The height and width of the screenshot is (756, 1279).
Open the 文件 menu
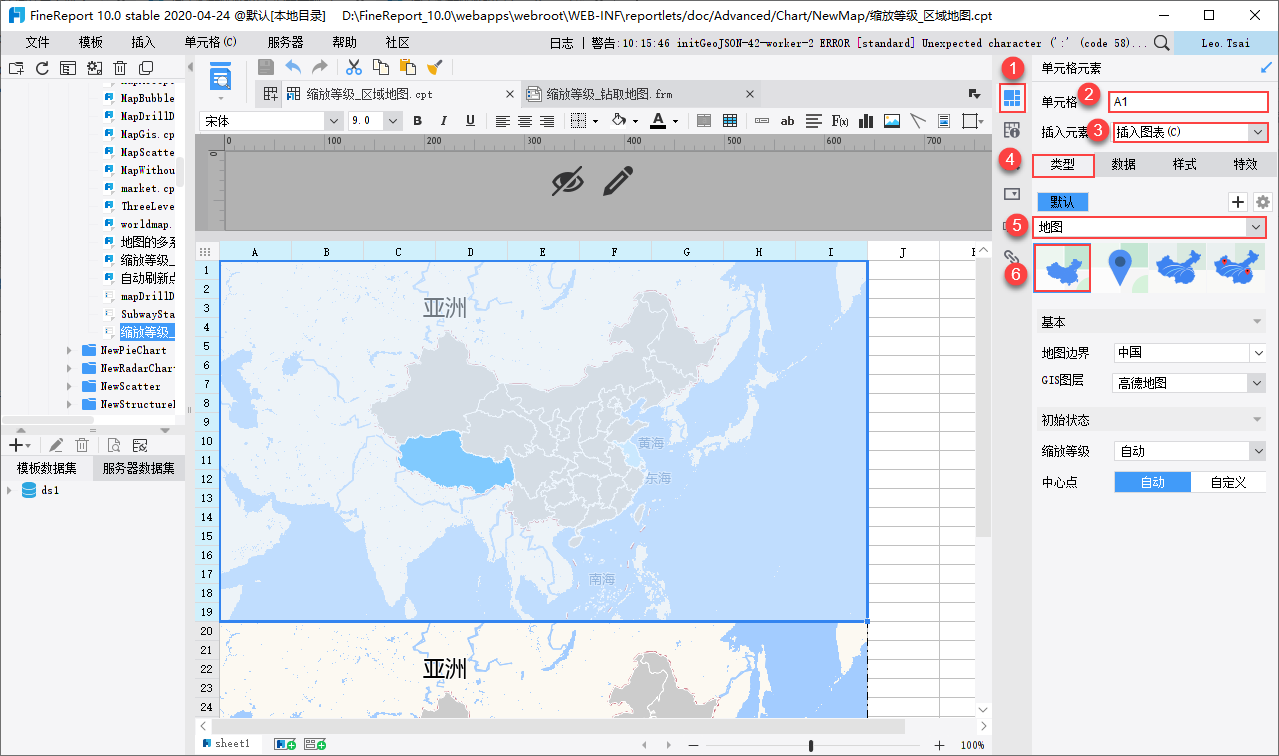tap(38, 43)
